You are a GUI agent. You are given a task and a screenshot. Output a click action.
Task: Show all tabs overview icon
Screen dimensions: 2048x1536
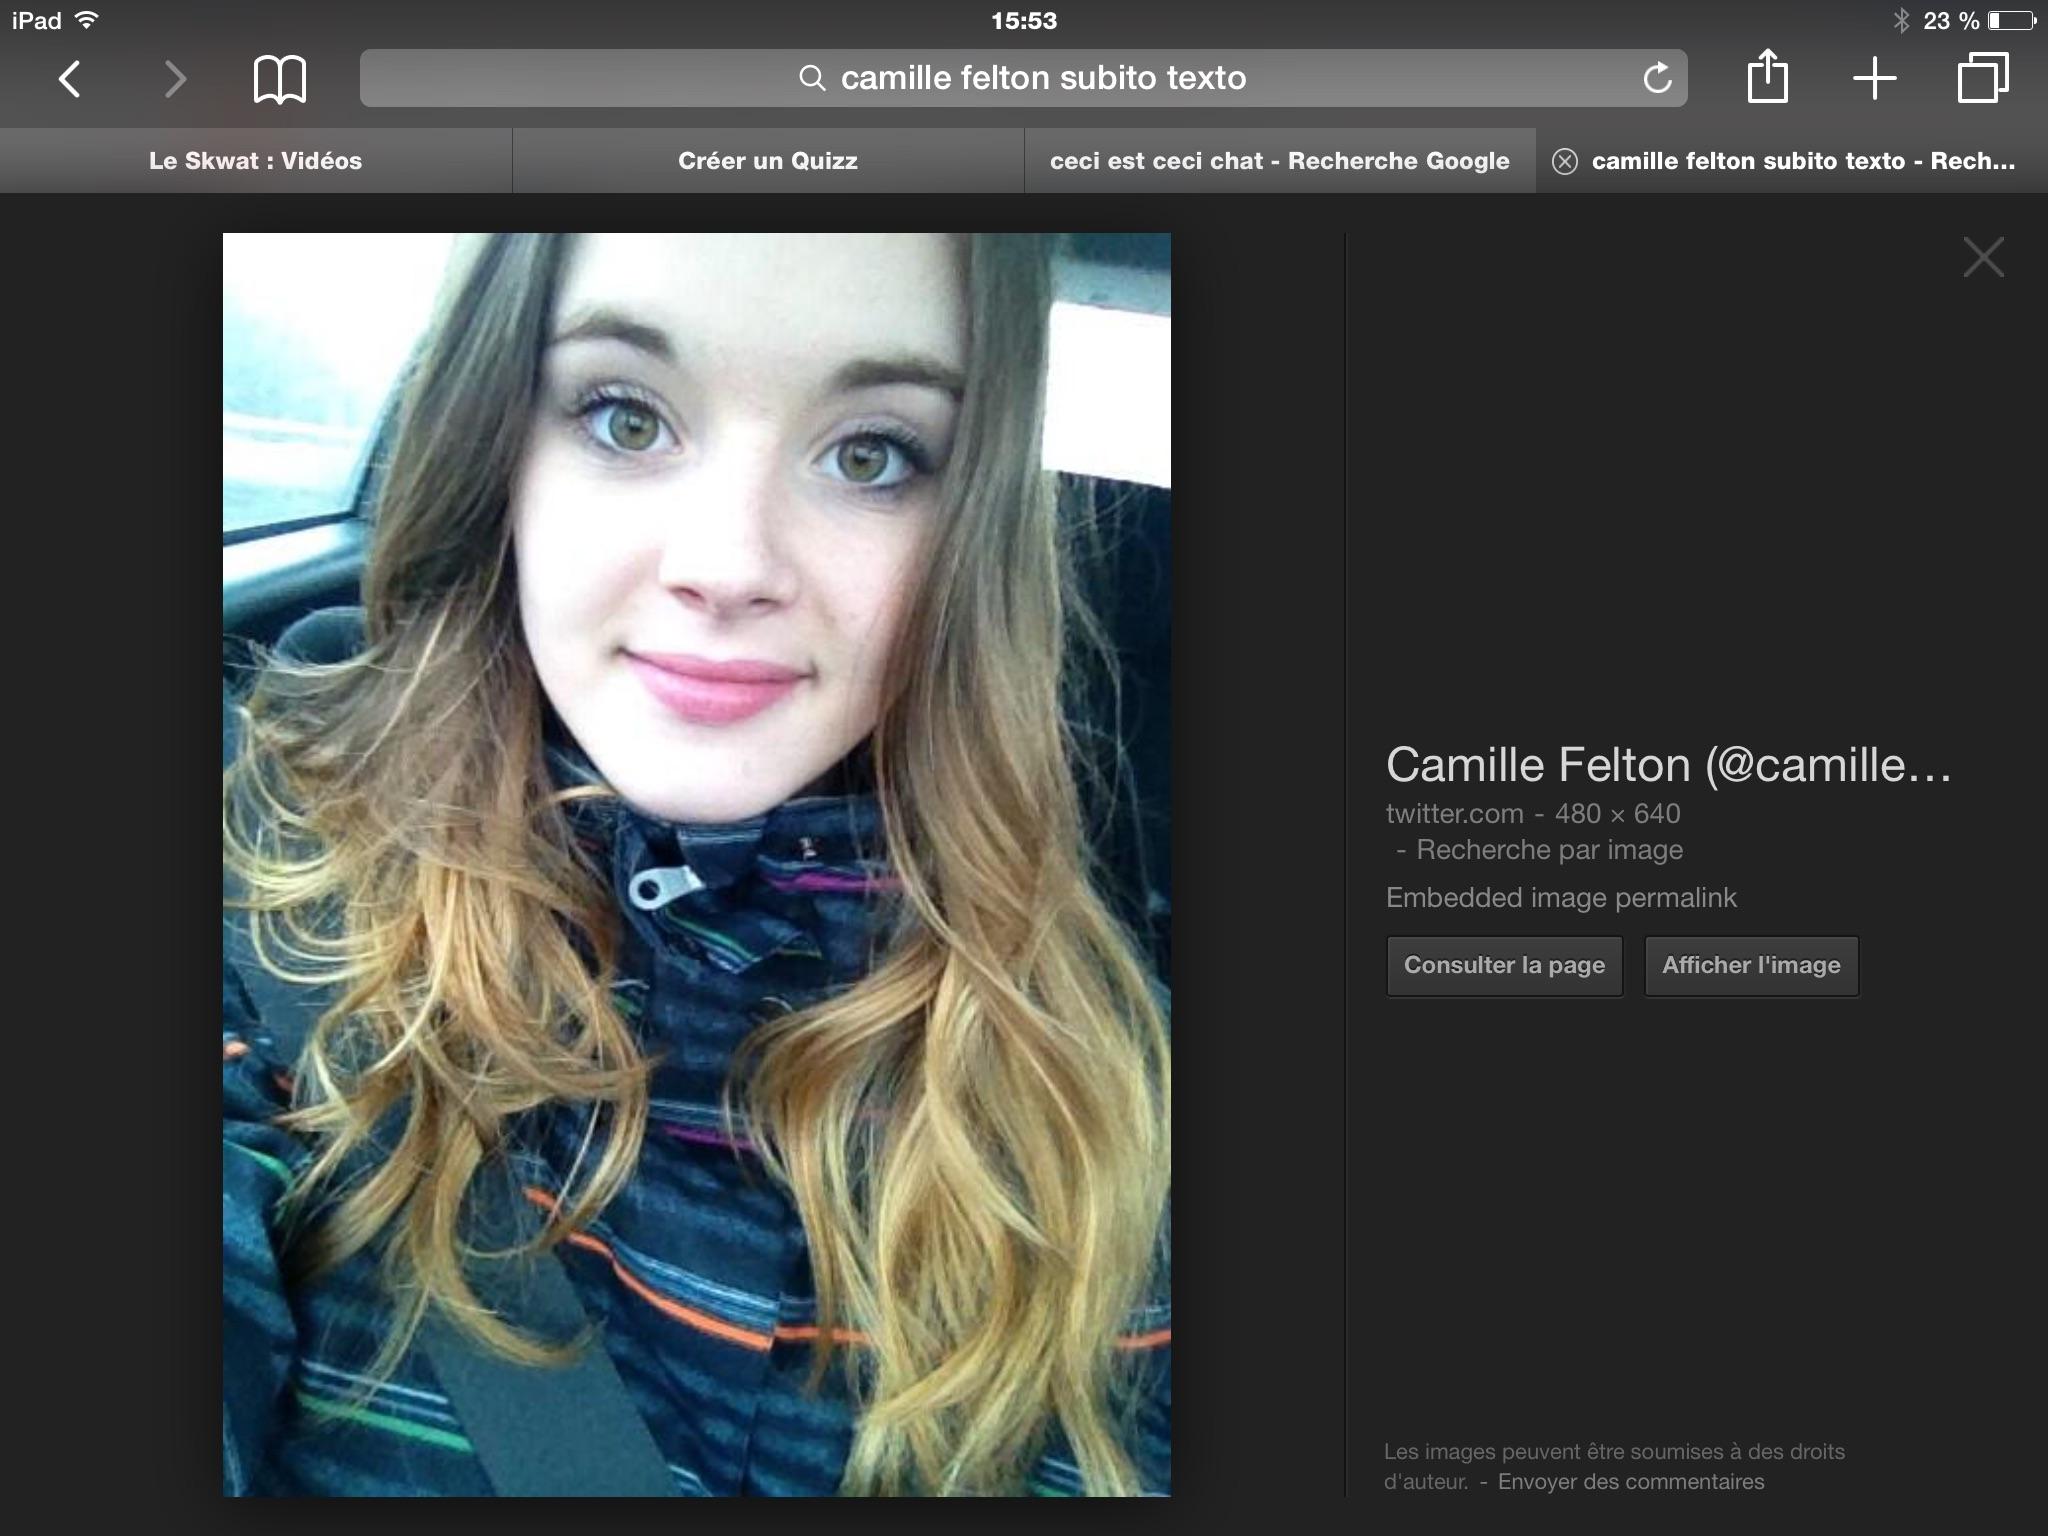[1982, 78]
